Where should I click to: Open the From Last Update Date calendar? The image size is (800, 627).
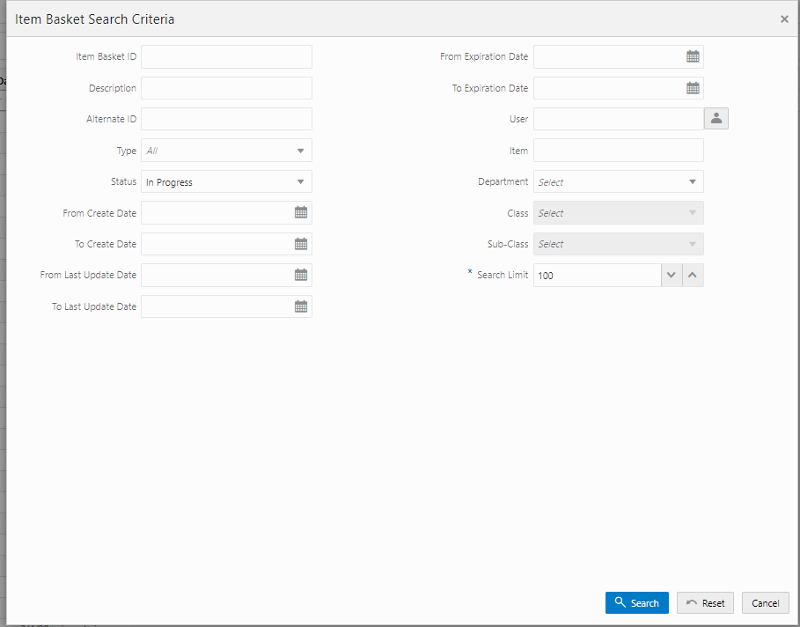click(301, 275)
